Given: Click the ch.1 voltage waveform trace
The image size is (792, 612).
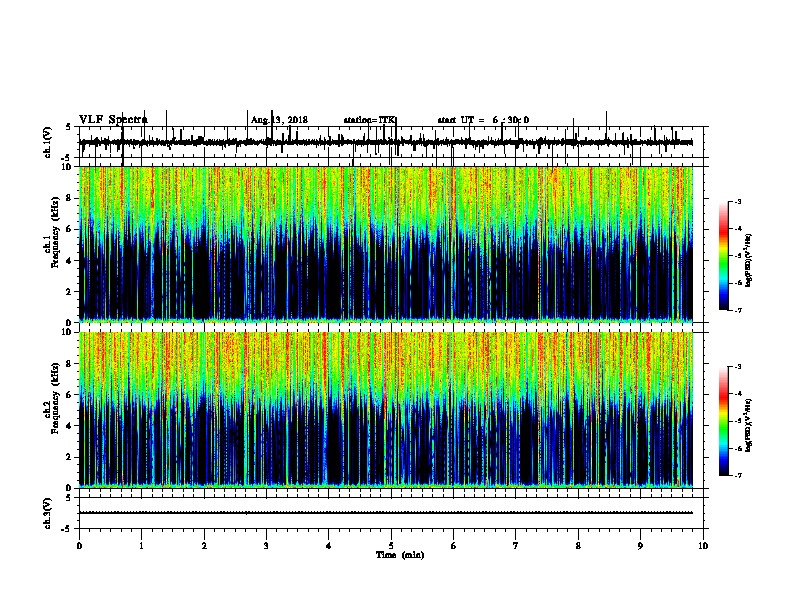Looking at the screenshot, I should (x=386, y=142).
